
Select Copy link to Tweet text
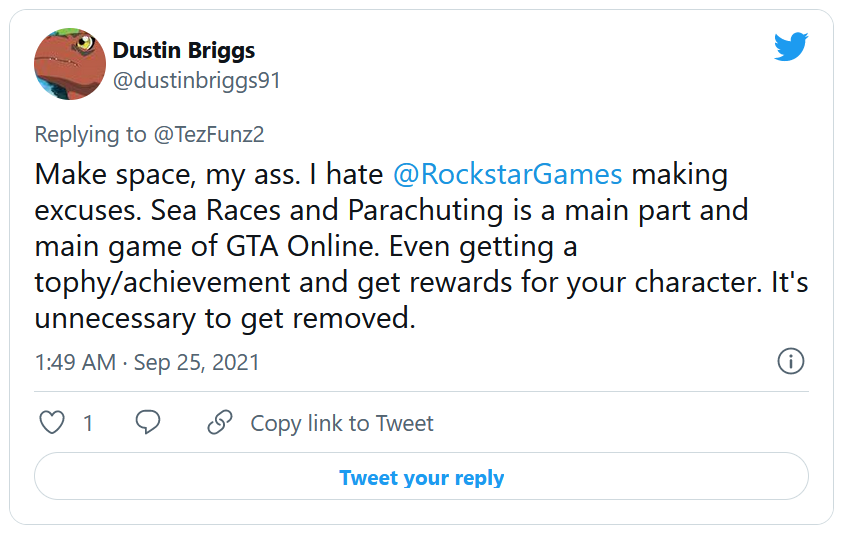[342, 423]
